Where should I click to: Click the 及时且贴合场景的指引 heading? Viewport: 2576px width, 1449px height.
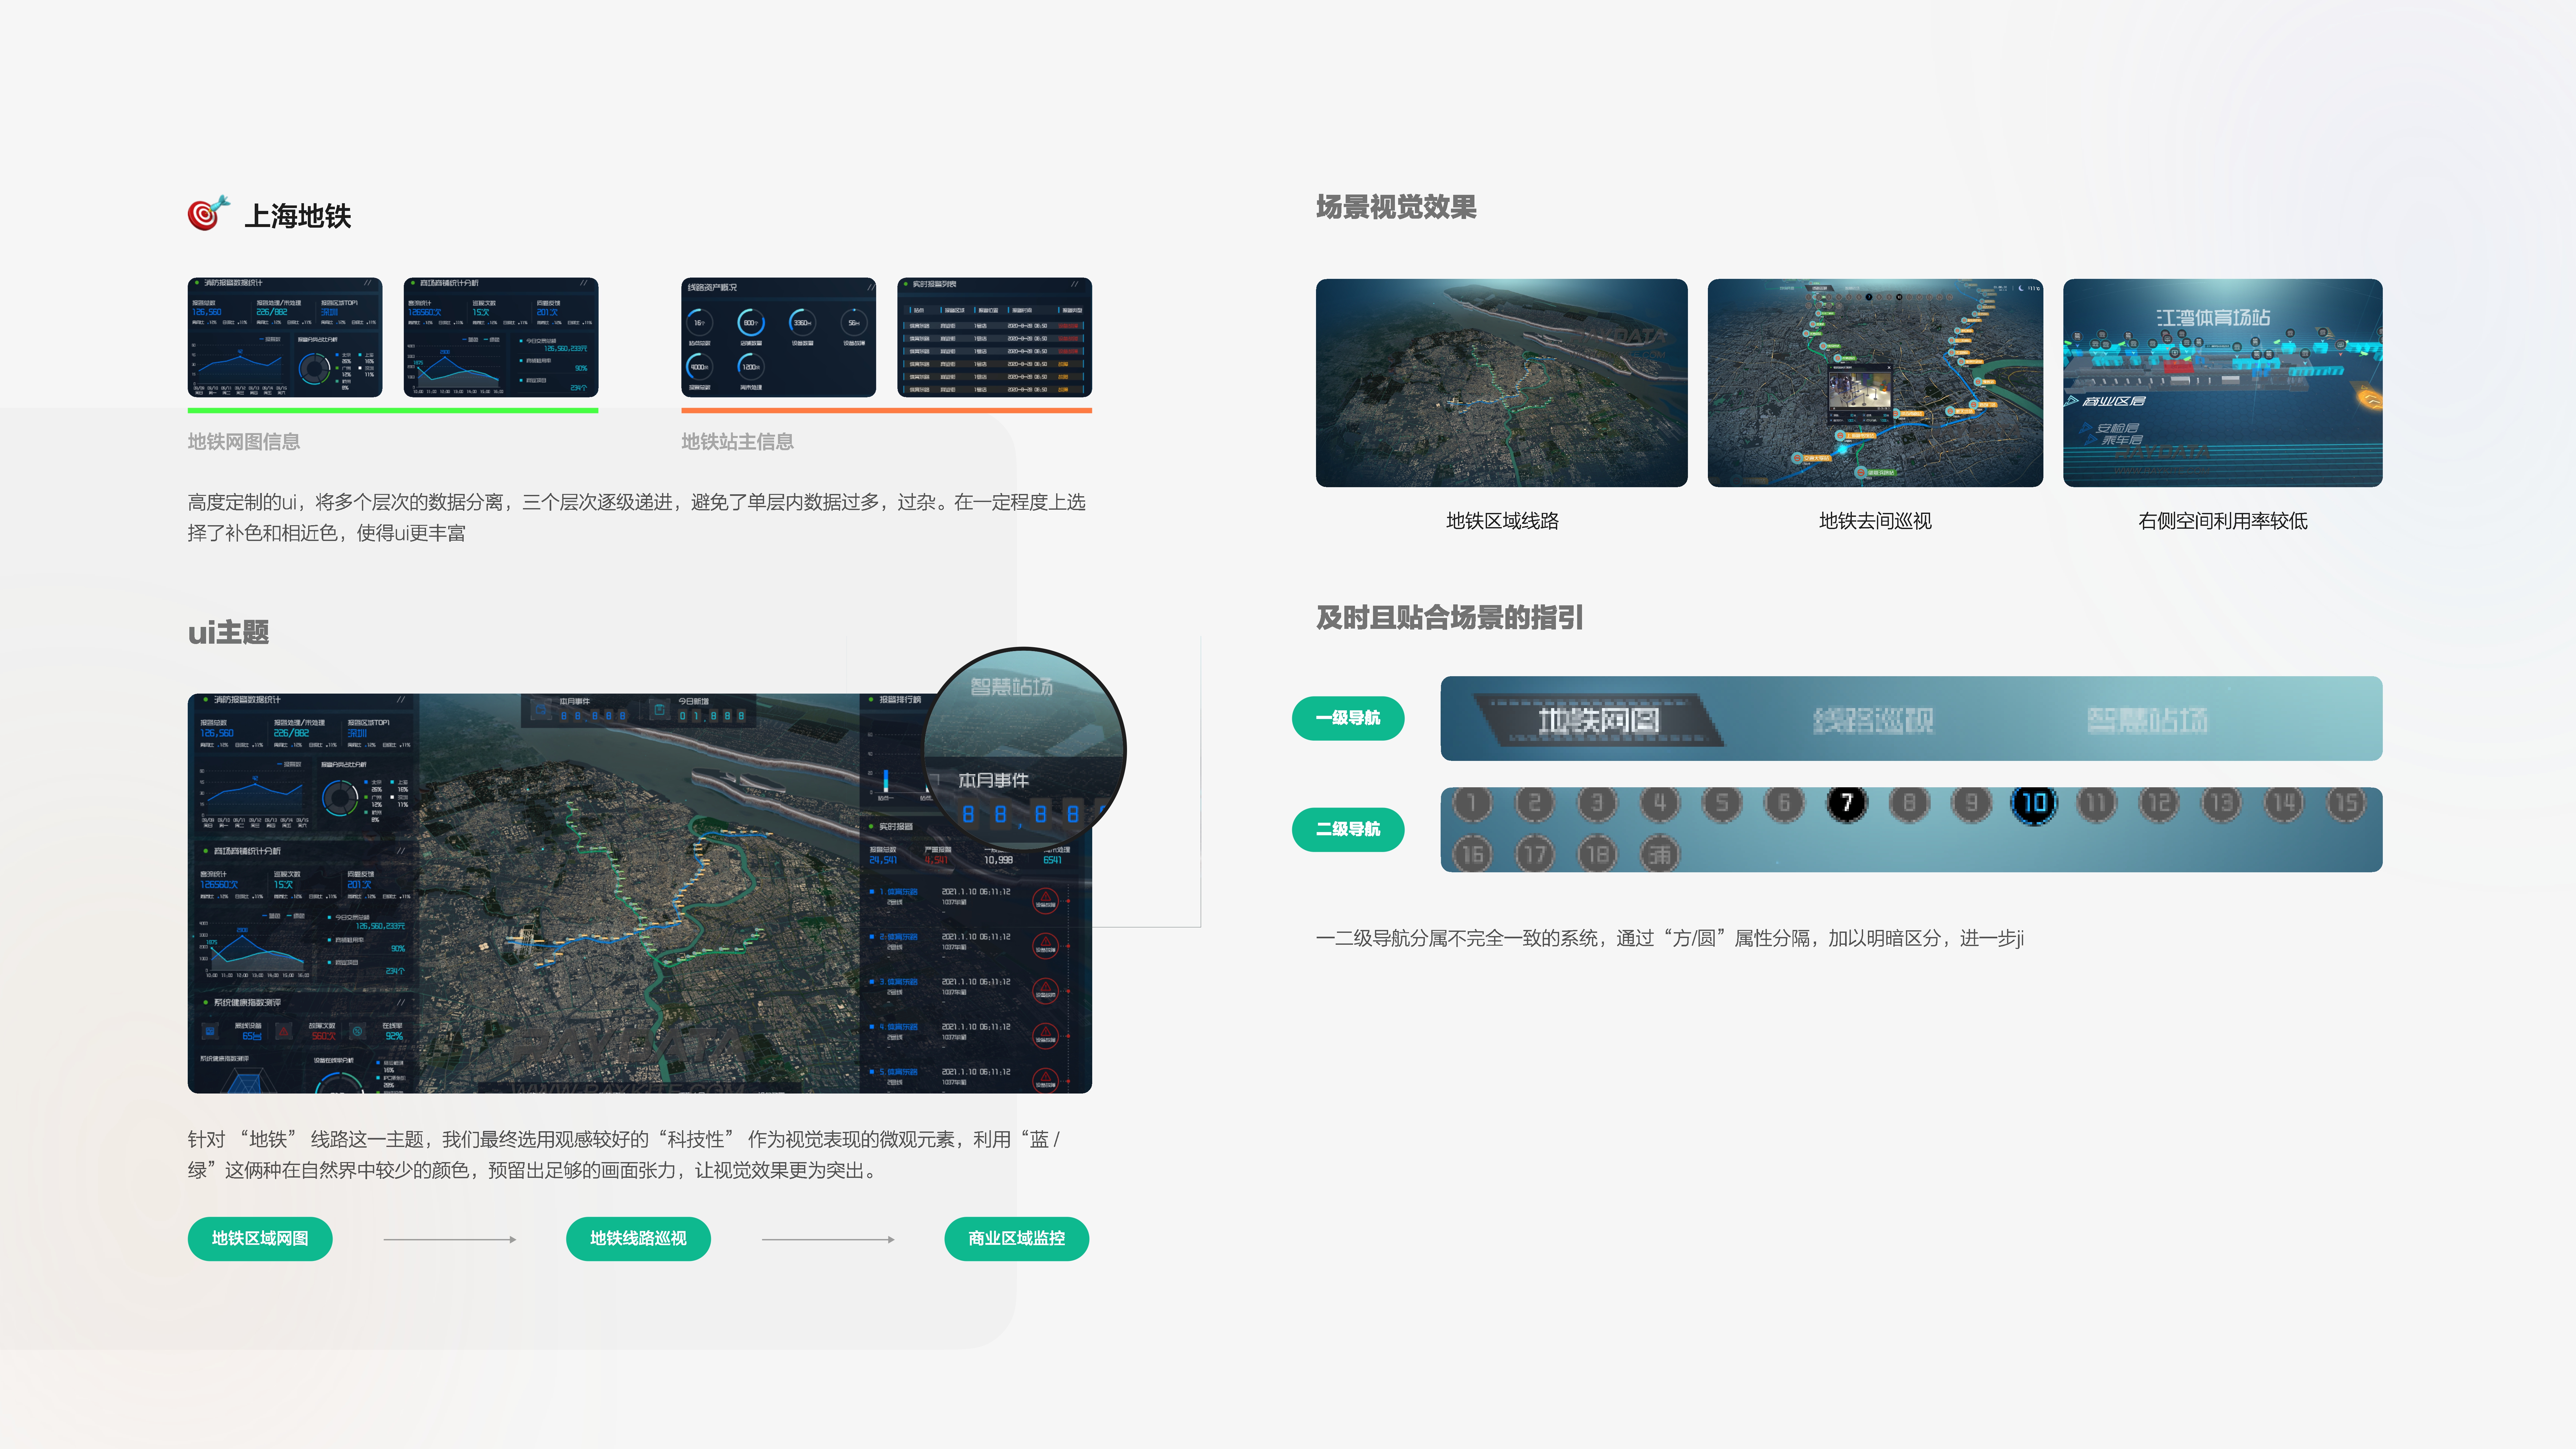tap(1450, 618)
